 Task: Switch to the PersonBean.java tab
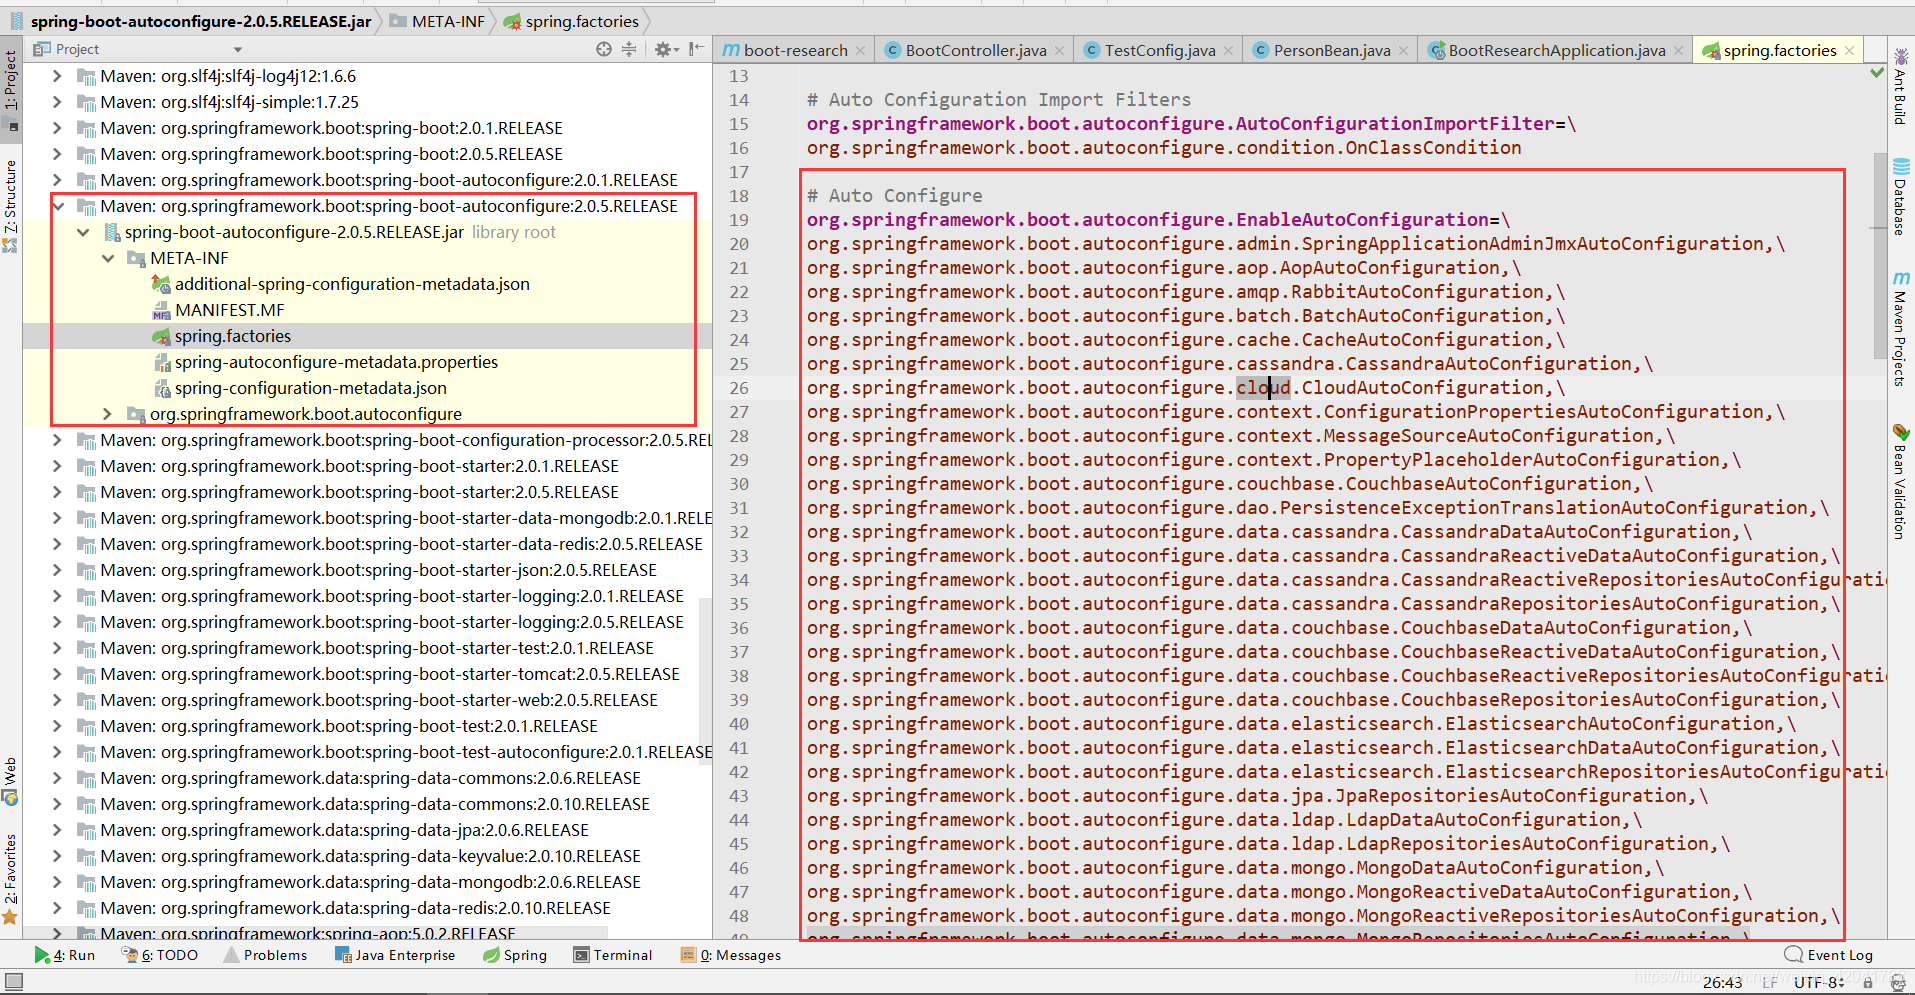(1332, 50)
